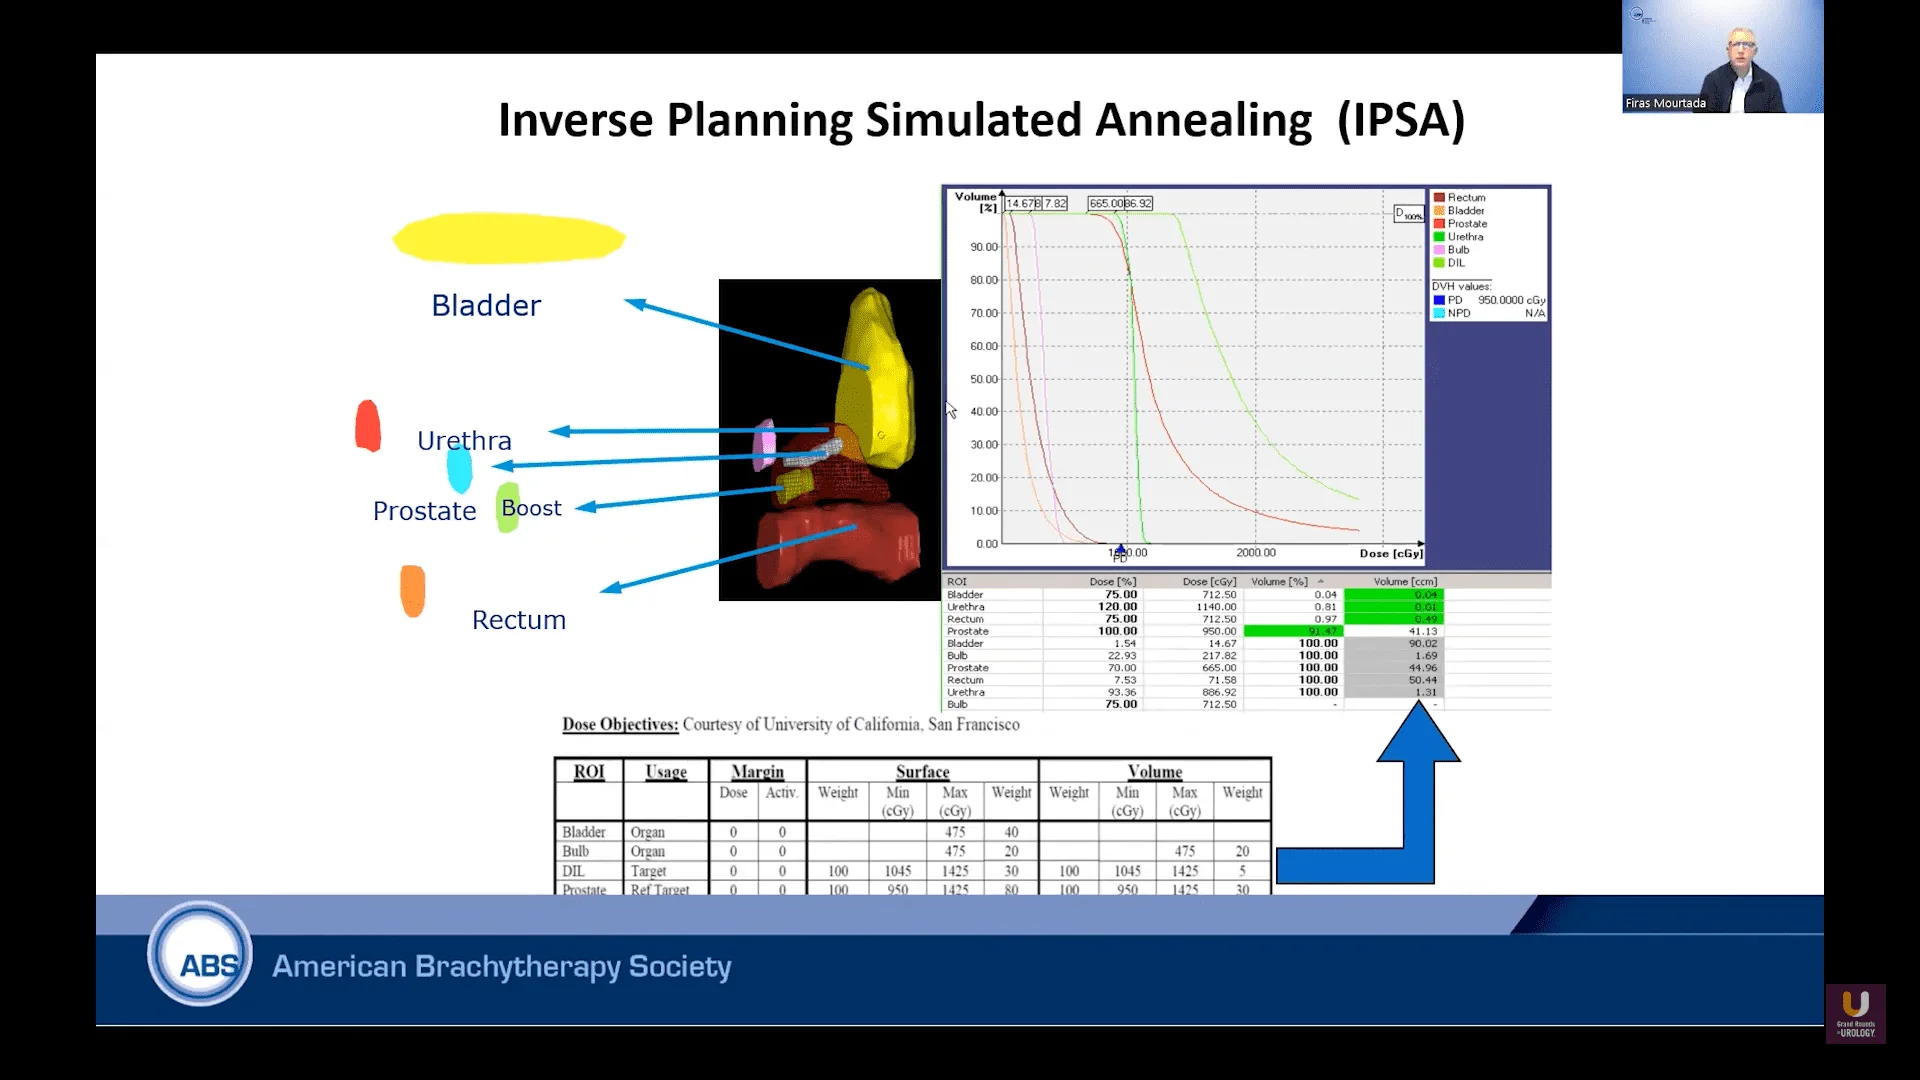Viewport: 1920px width, 1080px height.
Task: Click the Dose [cGy] x-axis title
Action: [x=1391, y=554]
